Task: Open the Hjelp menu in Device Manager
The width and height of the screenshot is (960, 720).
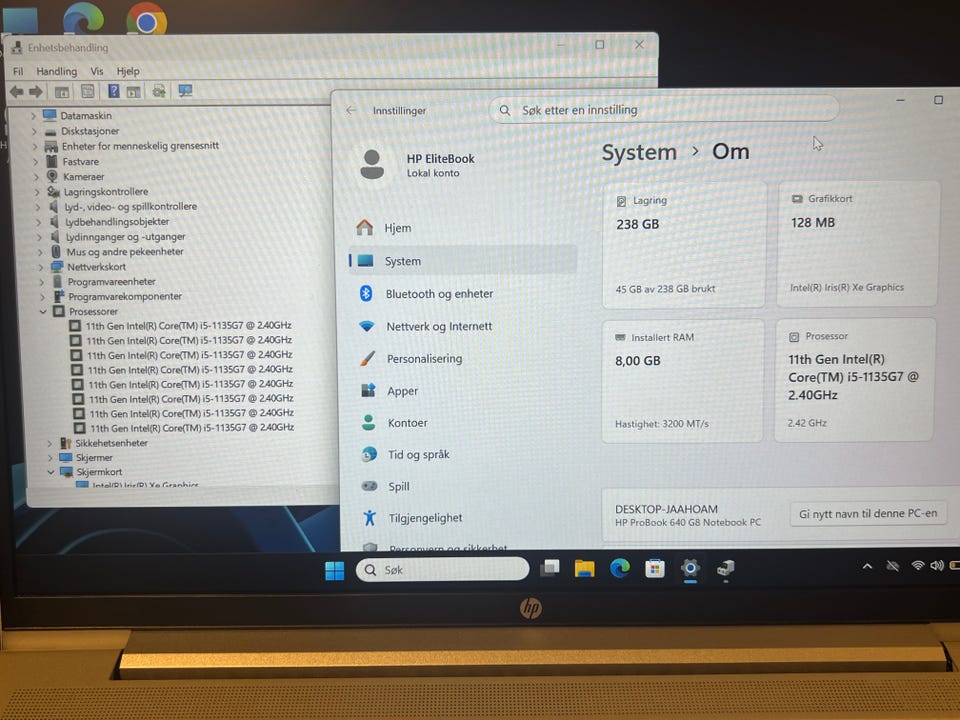Action: [x=128, y=71]
